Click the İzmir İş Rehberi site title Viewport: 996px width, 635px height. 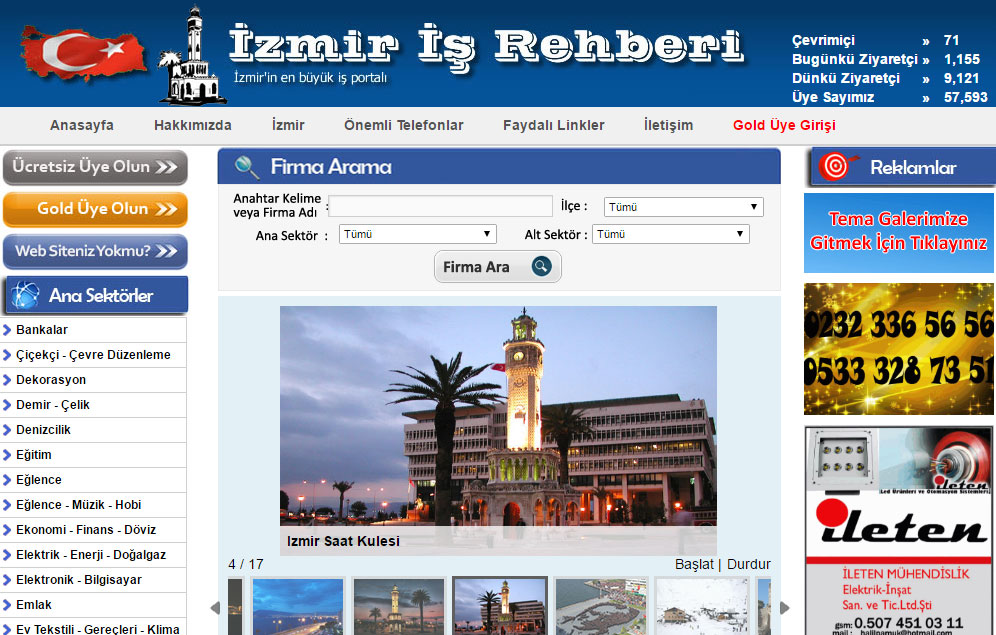tap(487, 47)
